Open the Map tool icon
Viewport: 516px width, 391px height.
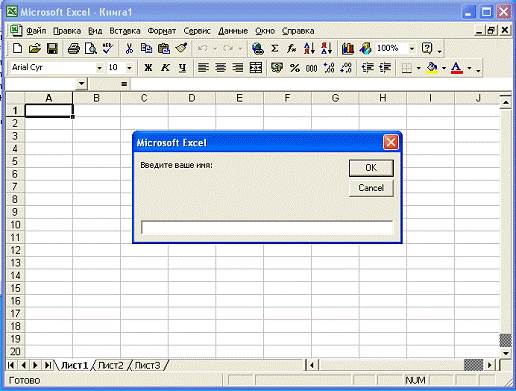pyautogui.click(x=365, y=49)
